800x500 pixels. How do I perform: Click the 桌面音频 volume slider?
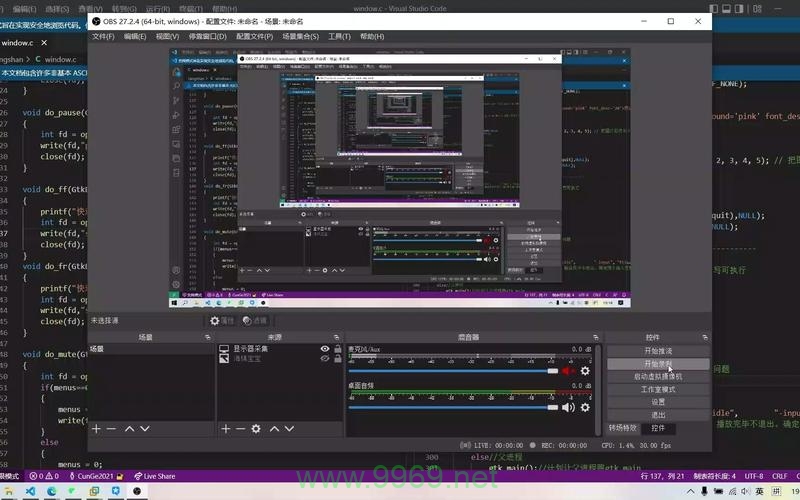[453, 407]
